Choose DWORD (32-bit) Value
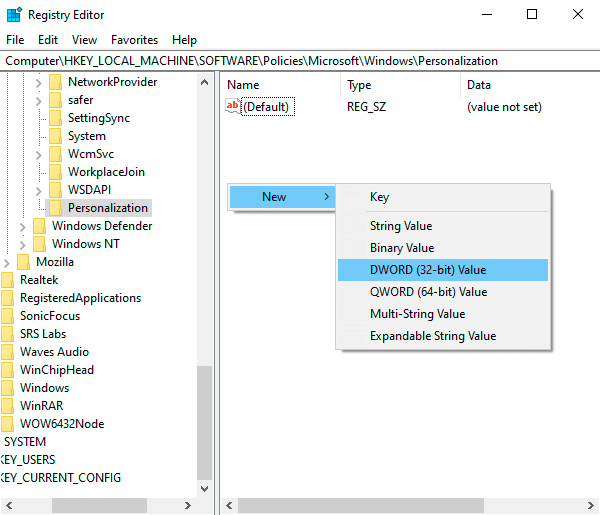Viewport: 600px width, 515px height. click(x=443, y=270)
